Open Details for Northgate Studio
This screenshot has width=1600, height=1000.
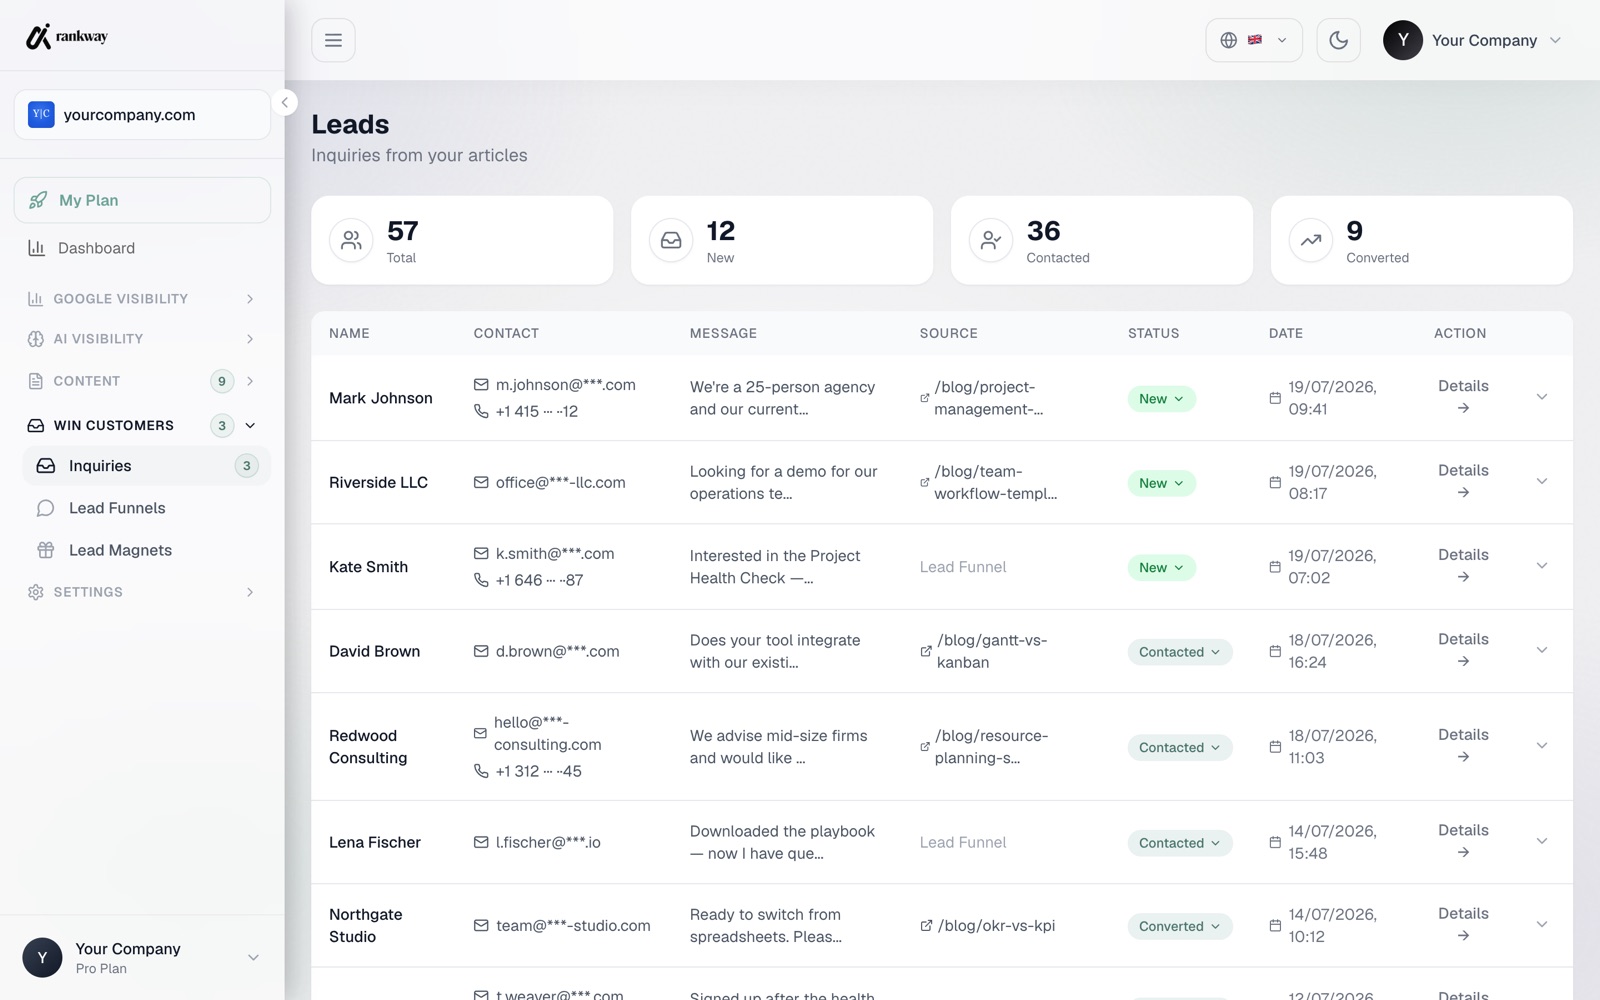1463,925
